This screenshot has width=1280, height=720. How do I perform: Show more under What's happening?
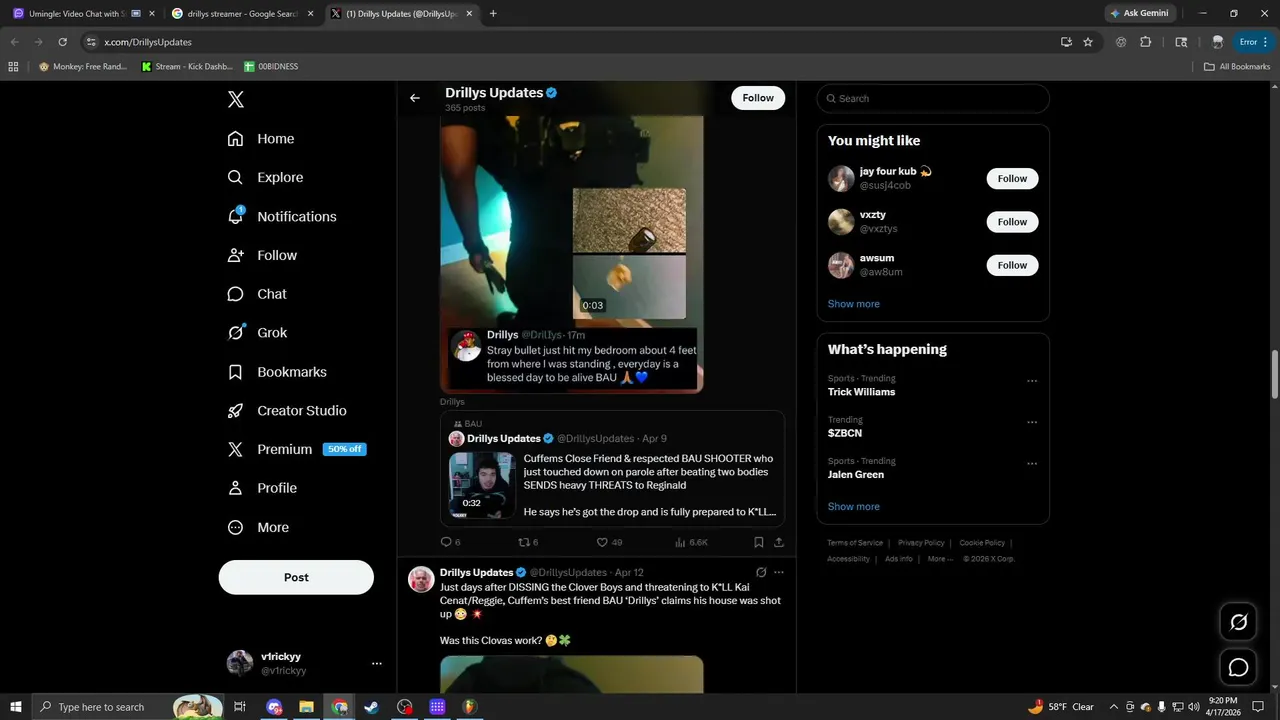tap(854, 507)
